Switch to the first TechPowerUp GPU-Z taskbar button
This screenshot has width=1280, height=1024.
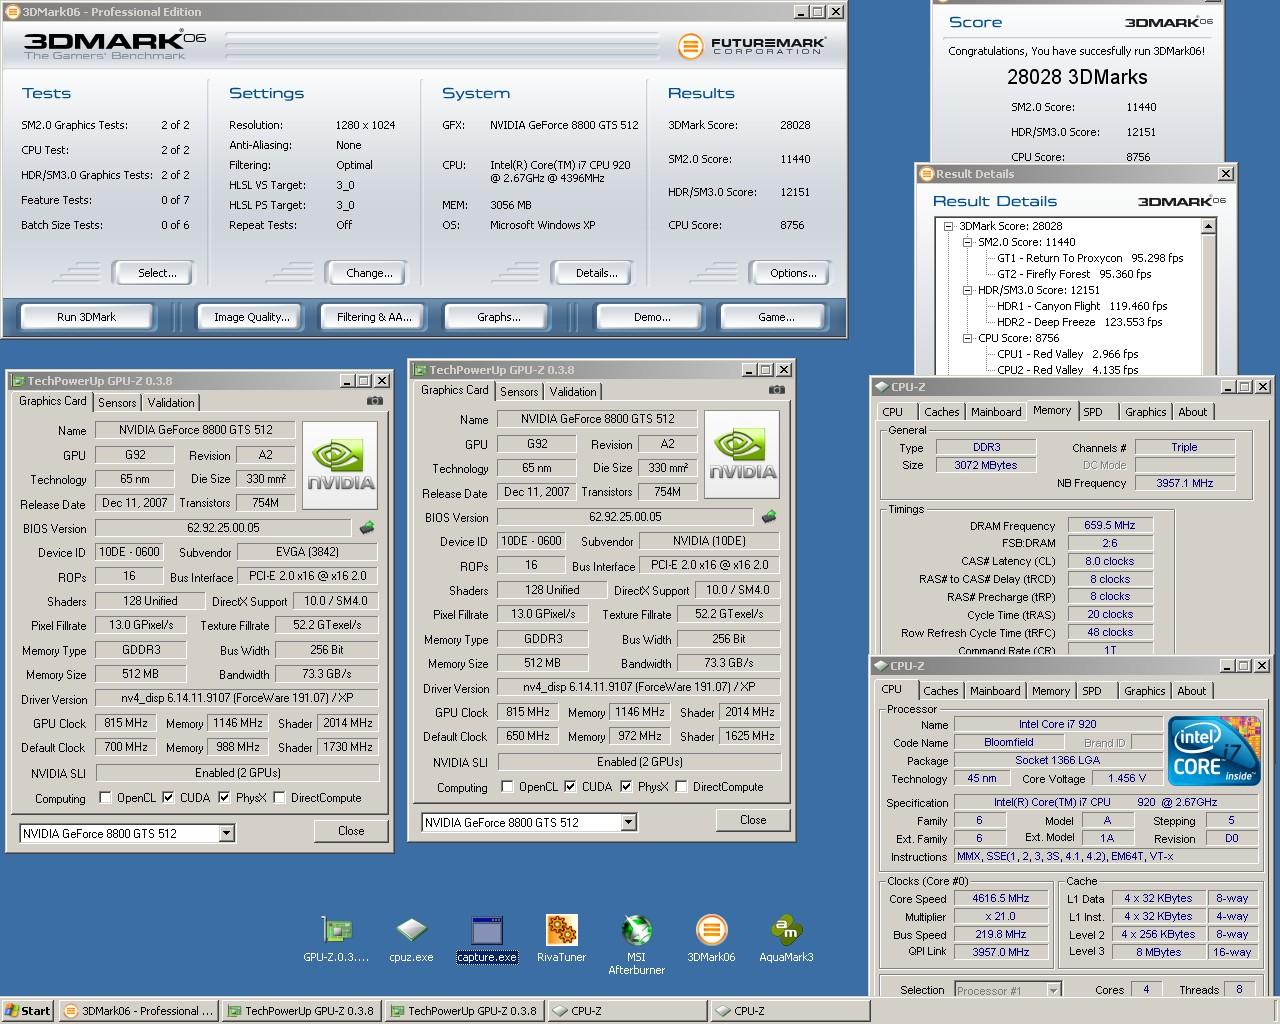[301, 1011]
